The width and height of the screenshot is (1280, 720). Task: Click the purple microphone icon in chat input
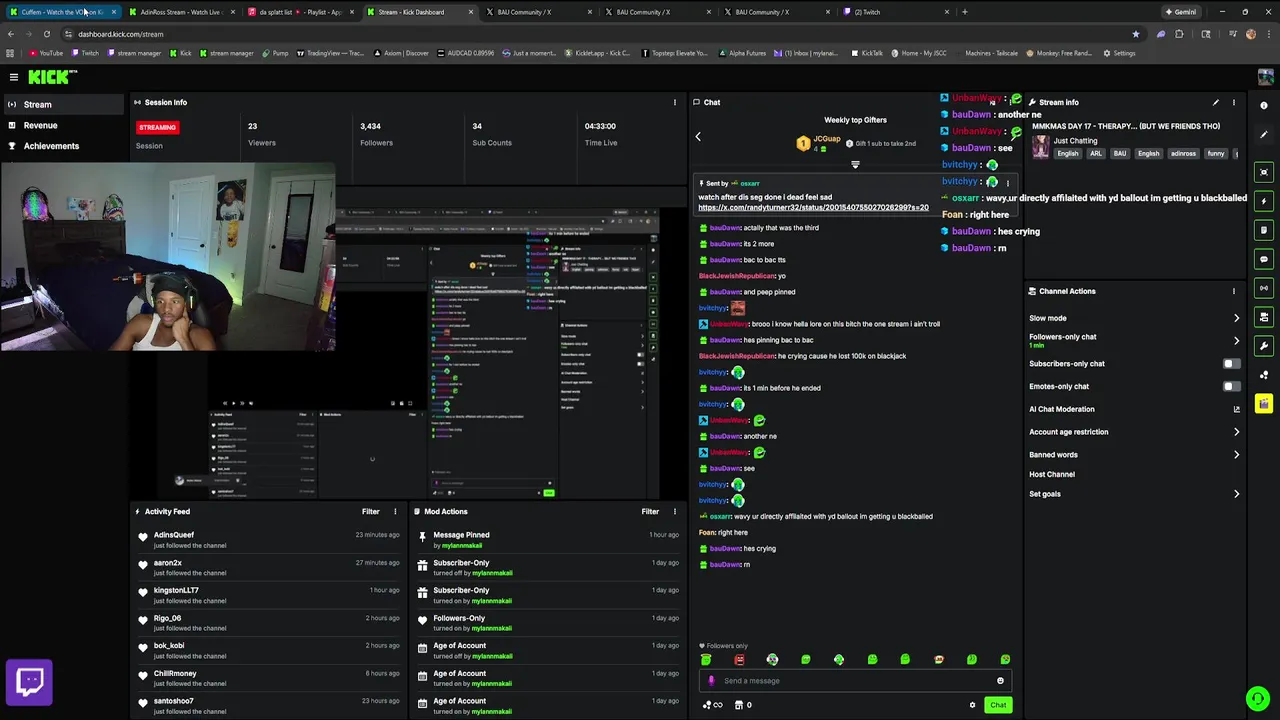(711, 681)
